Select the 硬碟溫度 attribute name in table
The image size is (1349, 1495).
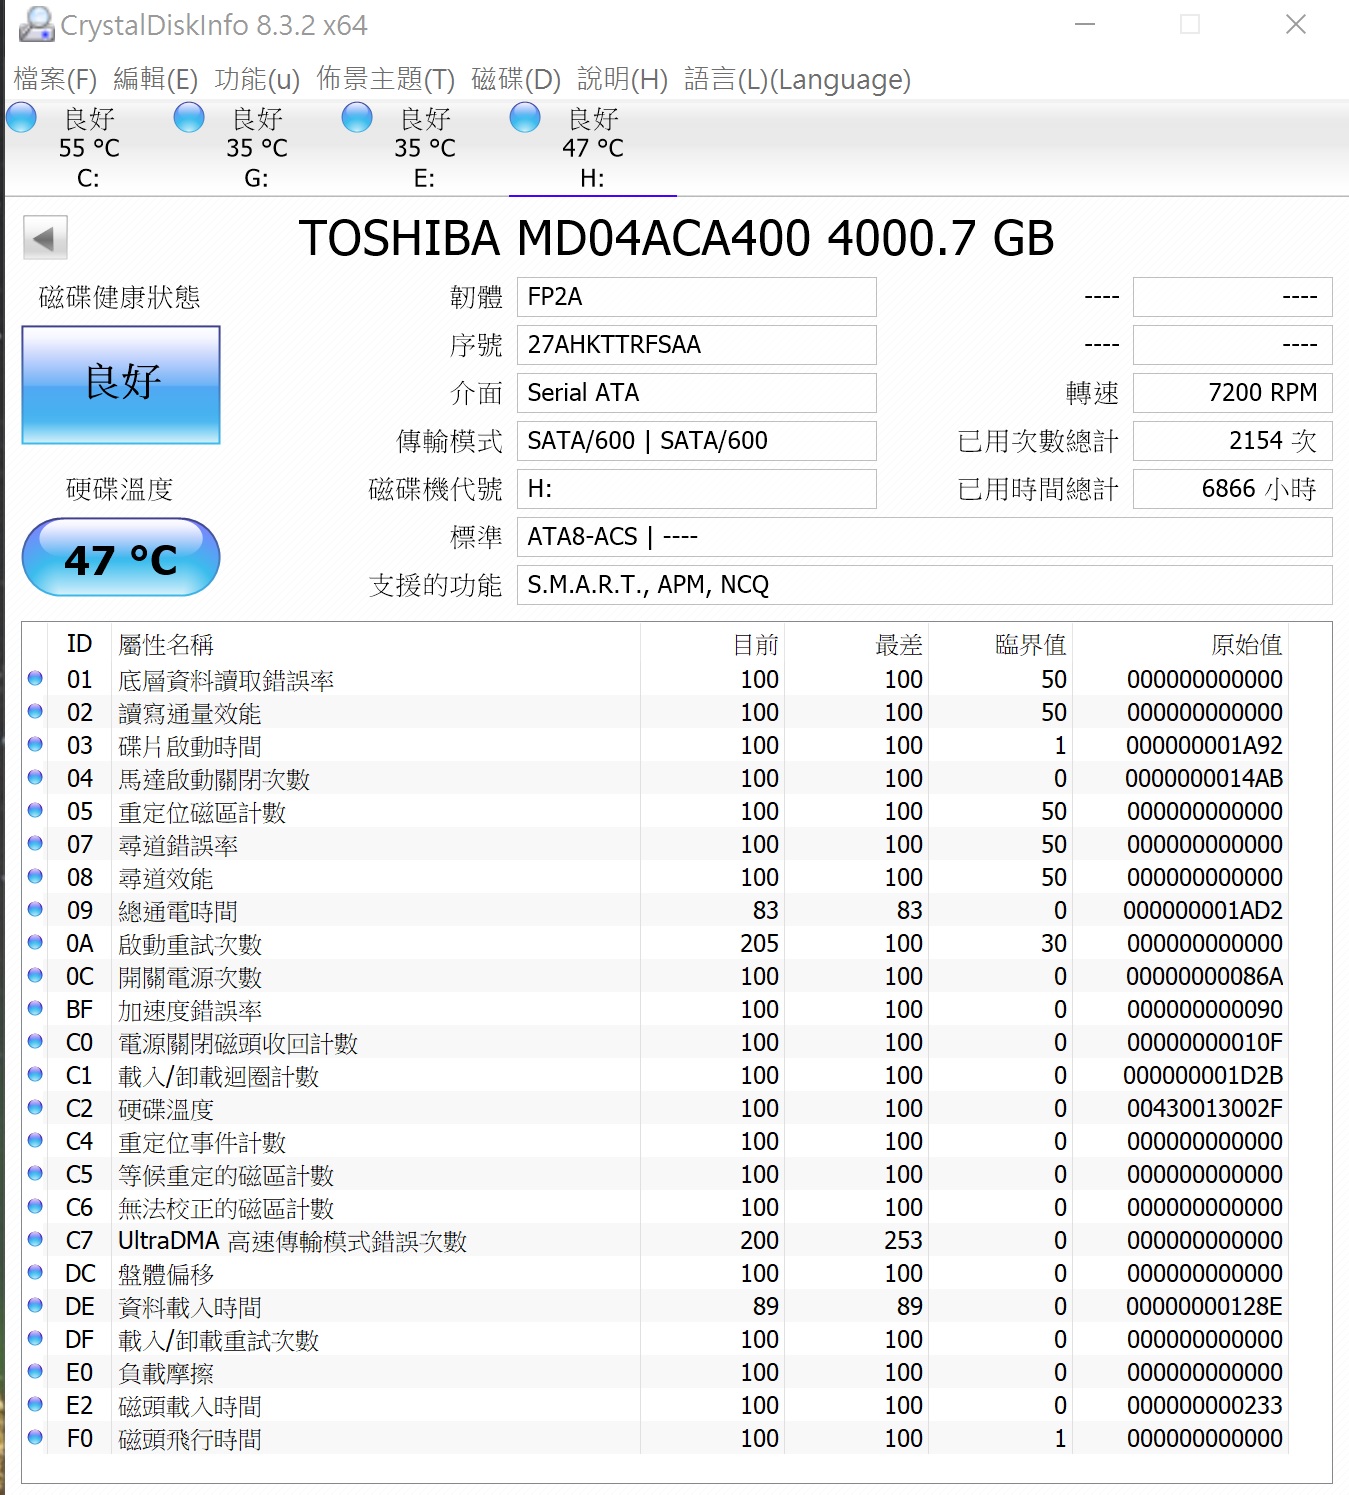[x=166, y=1109]
